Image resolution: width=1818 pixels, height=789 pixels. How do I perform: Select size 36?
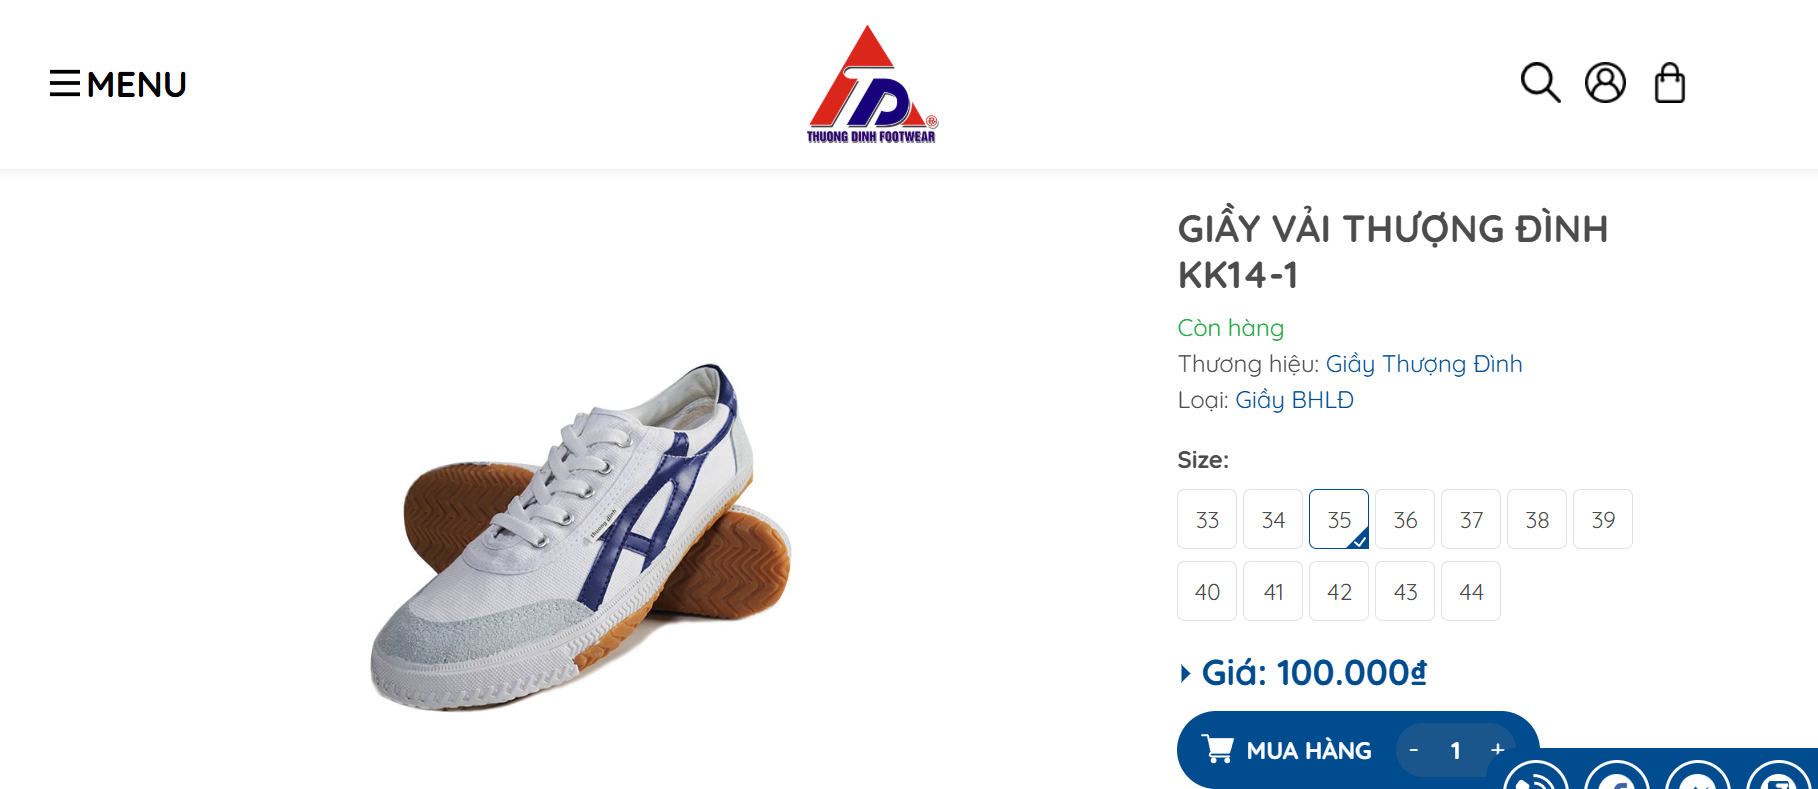click(1405, 519)
